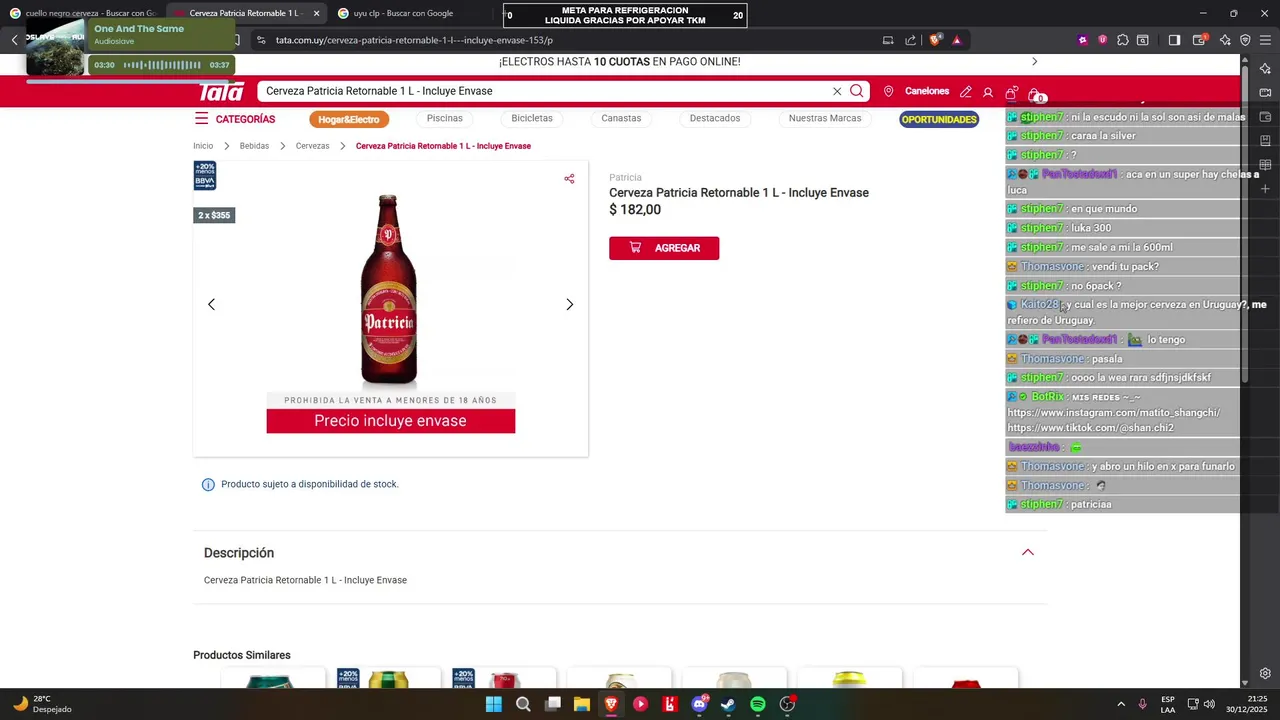Open the user account icon in the red header

click(x=988, y=92)
